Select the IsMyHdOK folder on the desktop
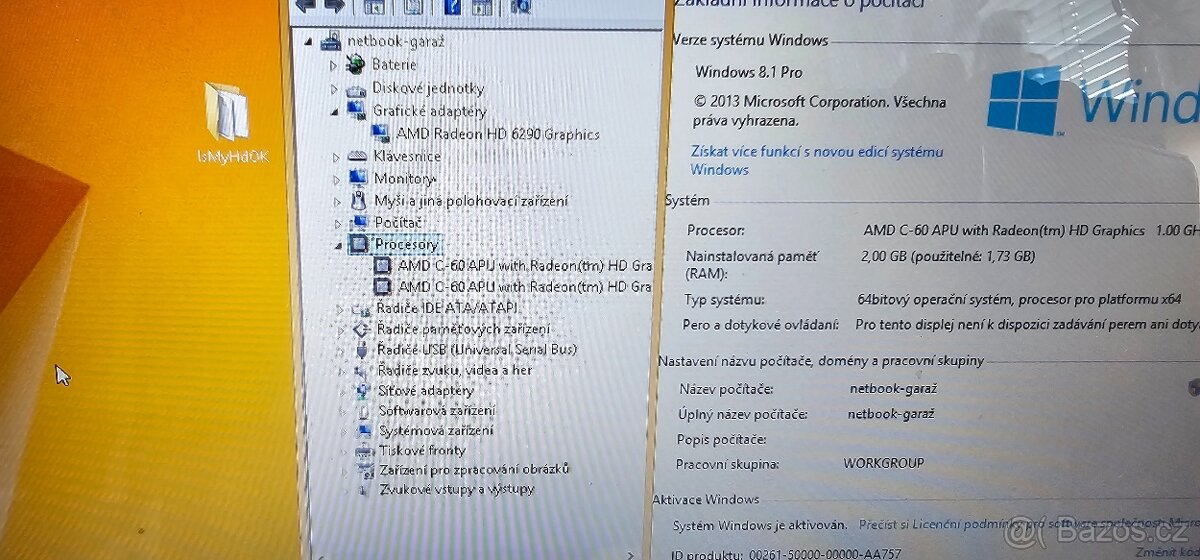The image size is (1200, 560). tap(231, 122)
